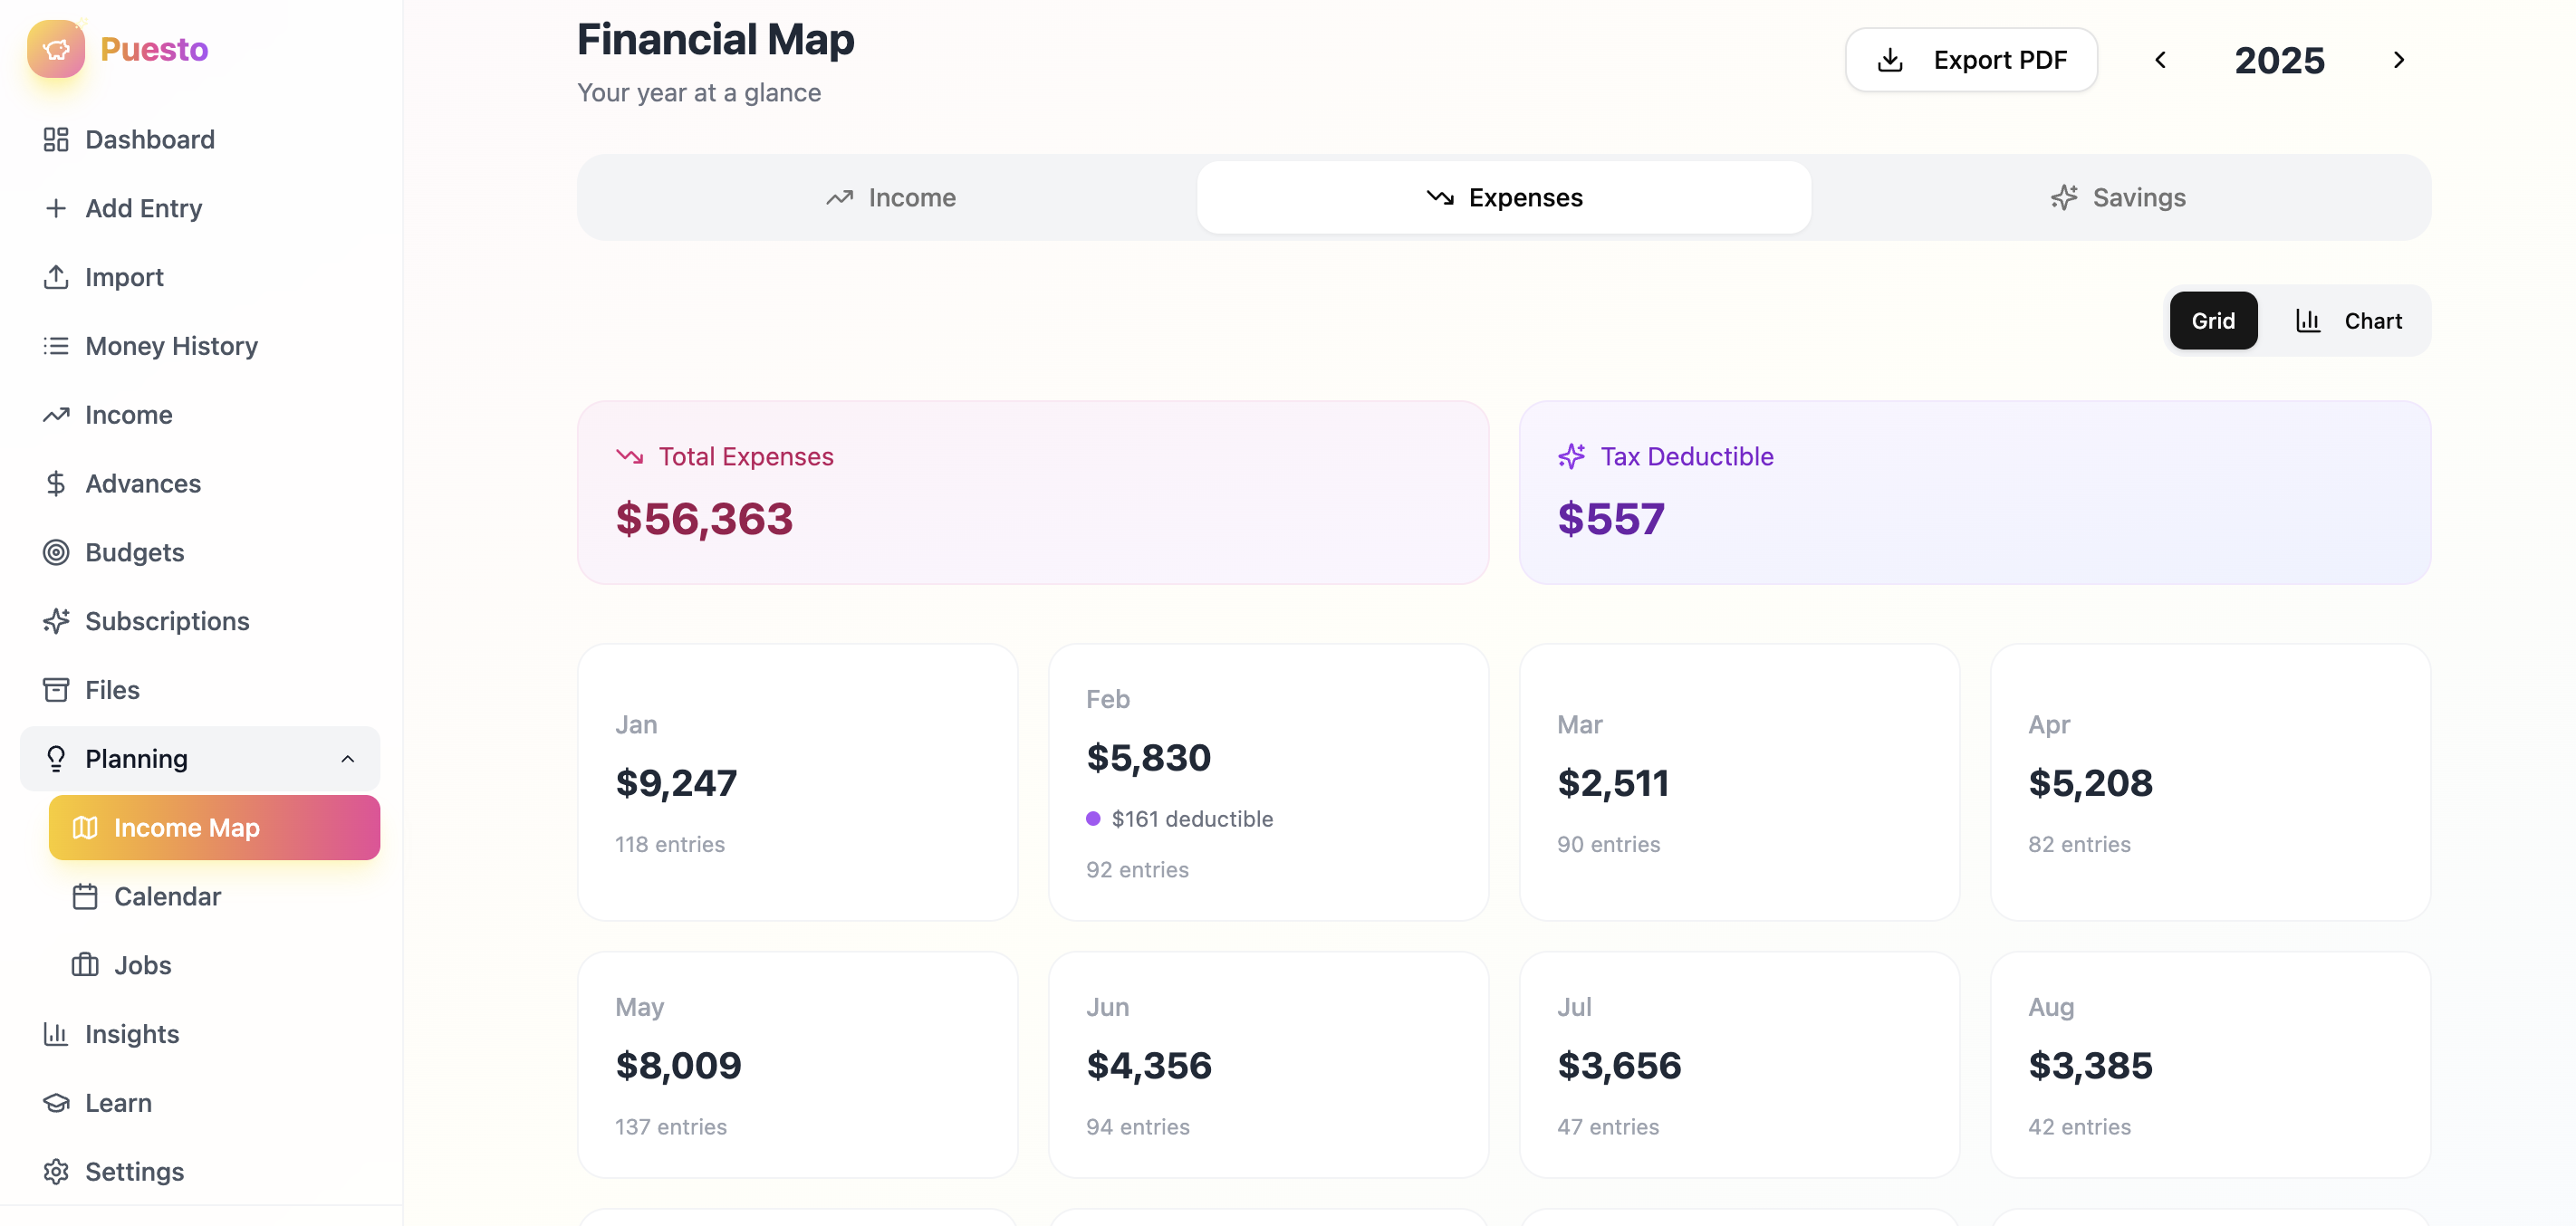Open Budgets via its target icon
The height and width of the screenshot is (1226, 2576).
click(x=56, y=552)
